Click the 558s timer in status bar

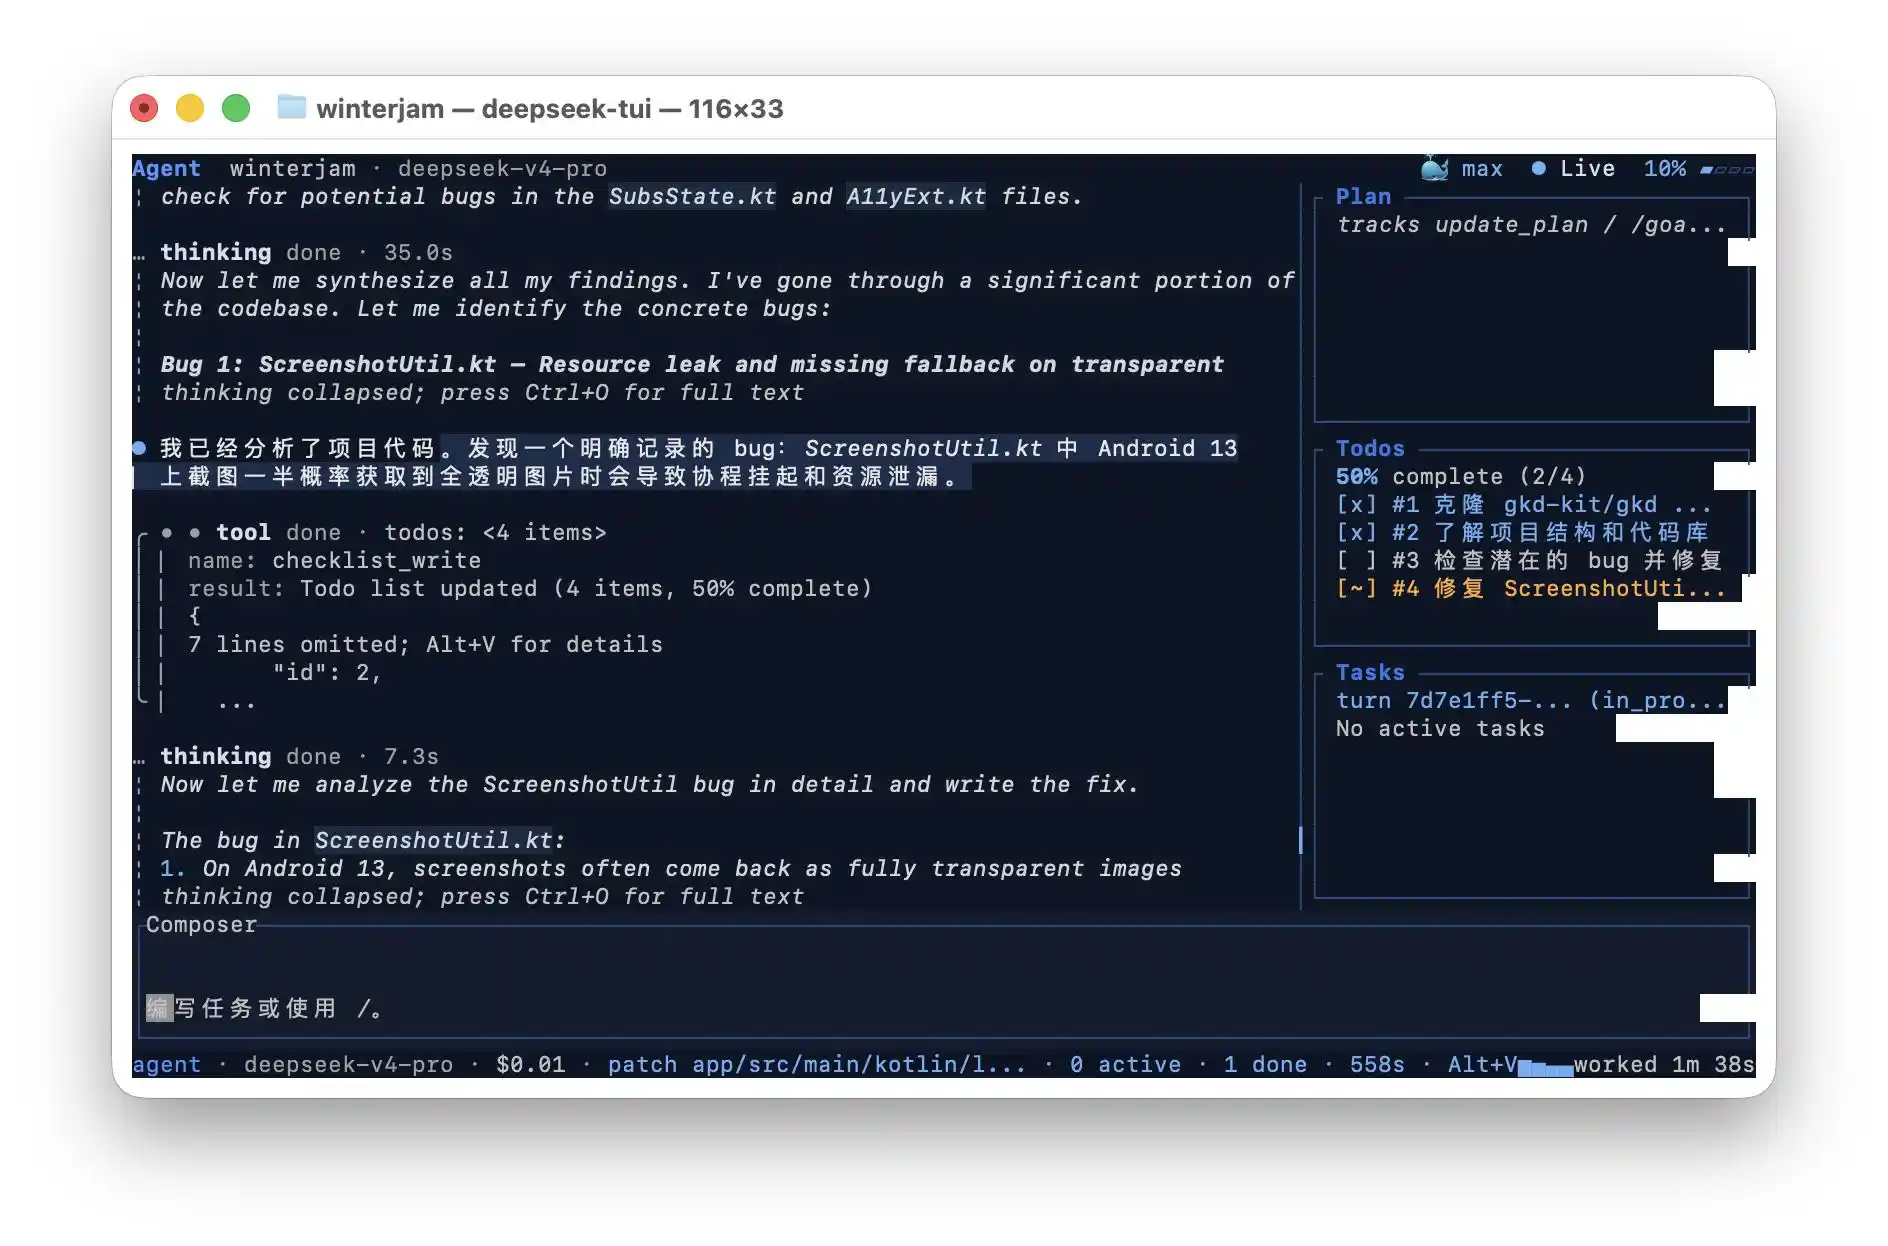pyautogui.click(x=1377, y=1064)
